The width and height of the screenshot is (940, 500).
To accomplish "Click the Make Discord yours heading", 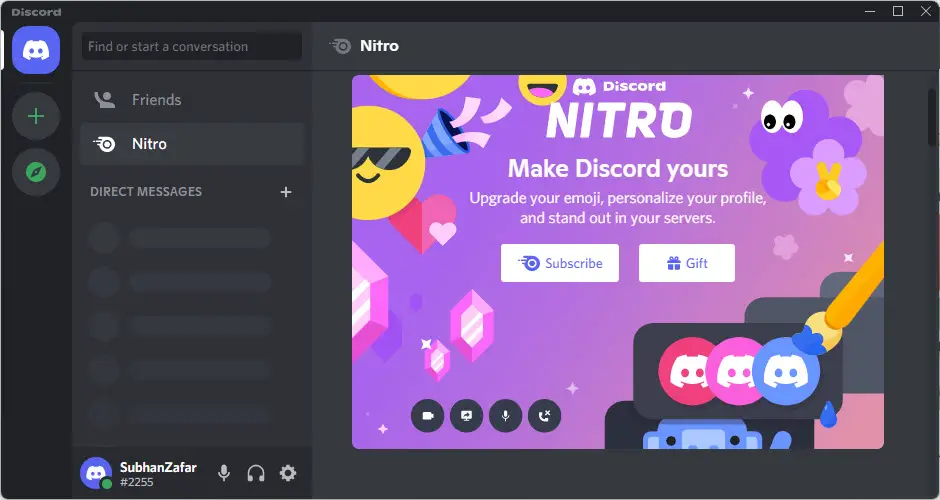I will click(x=618, y=168).
